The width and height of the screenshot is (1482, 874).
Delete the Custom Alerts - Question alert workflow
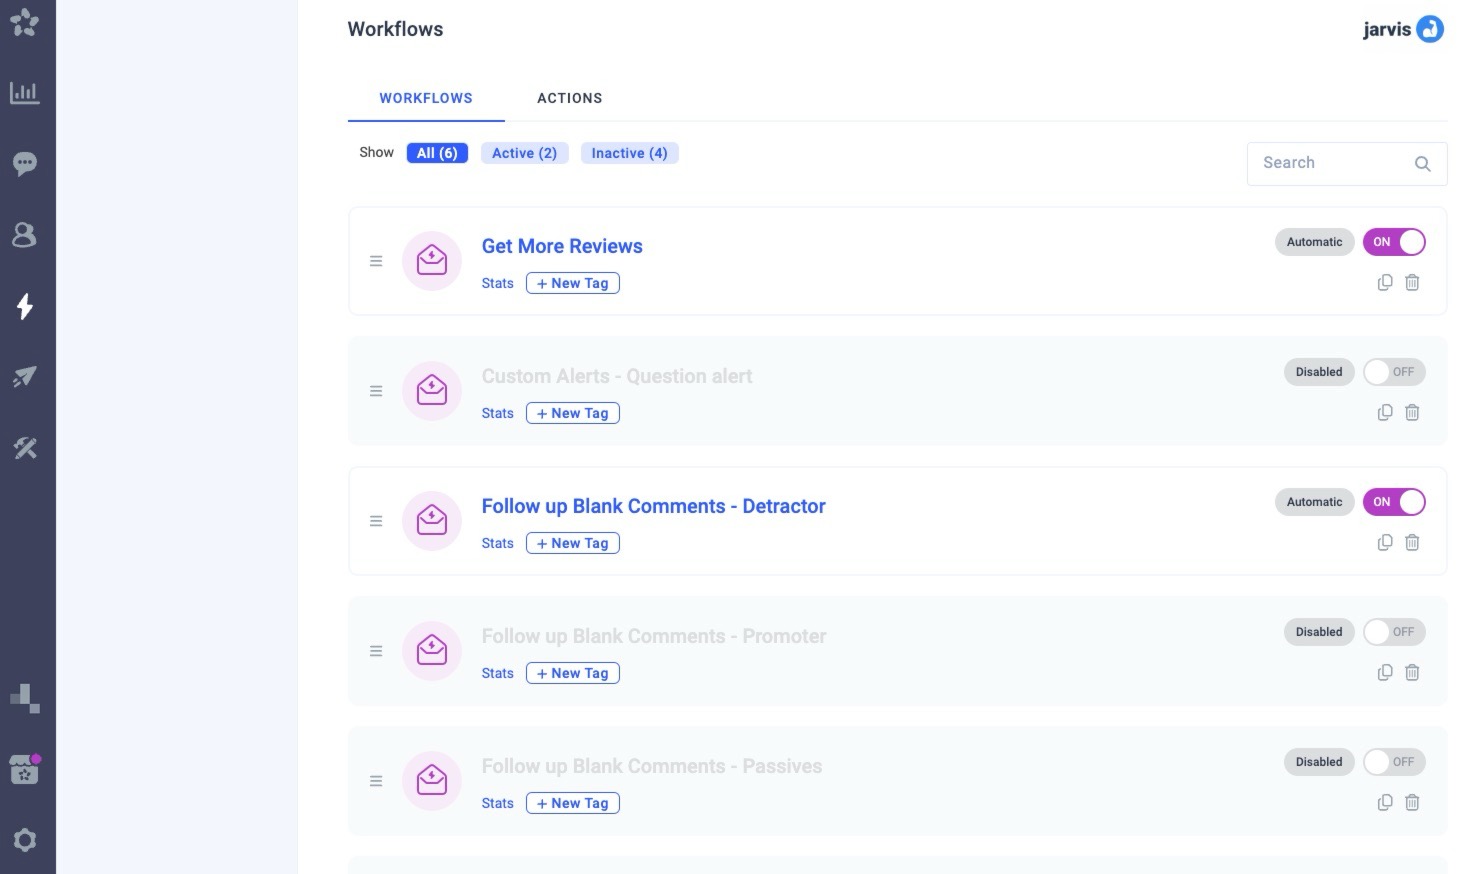click(1412, 412)
